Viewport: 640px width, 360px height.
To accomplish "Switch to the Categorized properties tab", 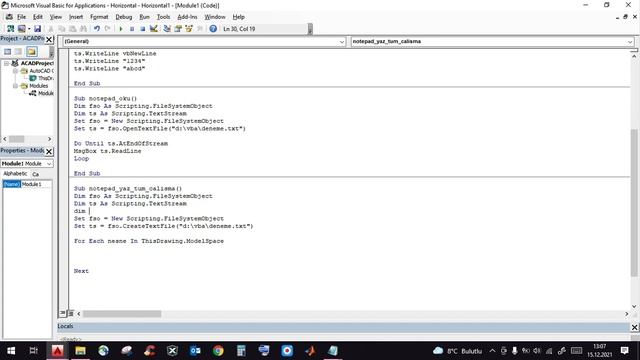I will pos(36,174).
